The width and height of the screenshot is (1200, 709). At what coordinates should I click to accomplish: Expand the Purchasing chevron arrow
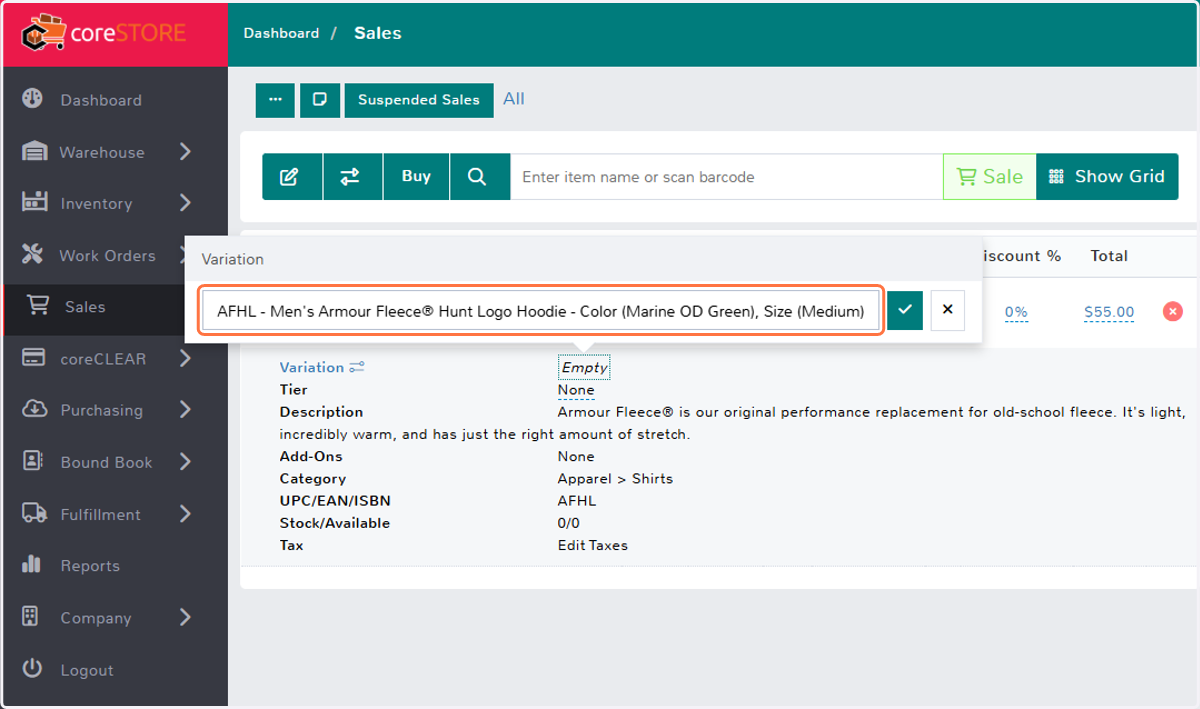coord(185,410)
